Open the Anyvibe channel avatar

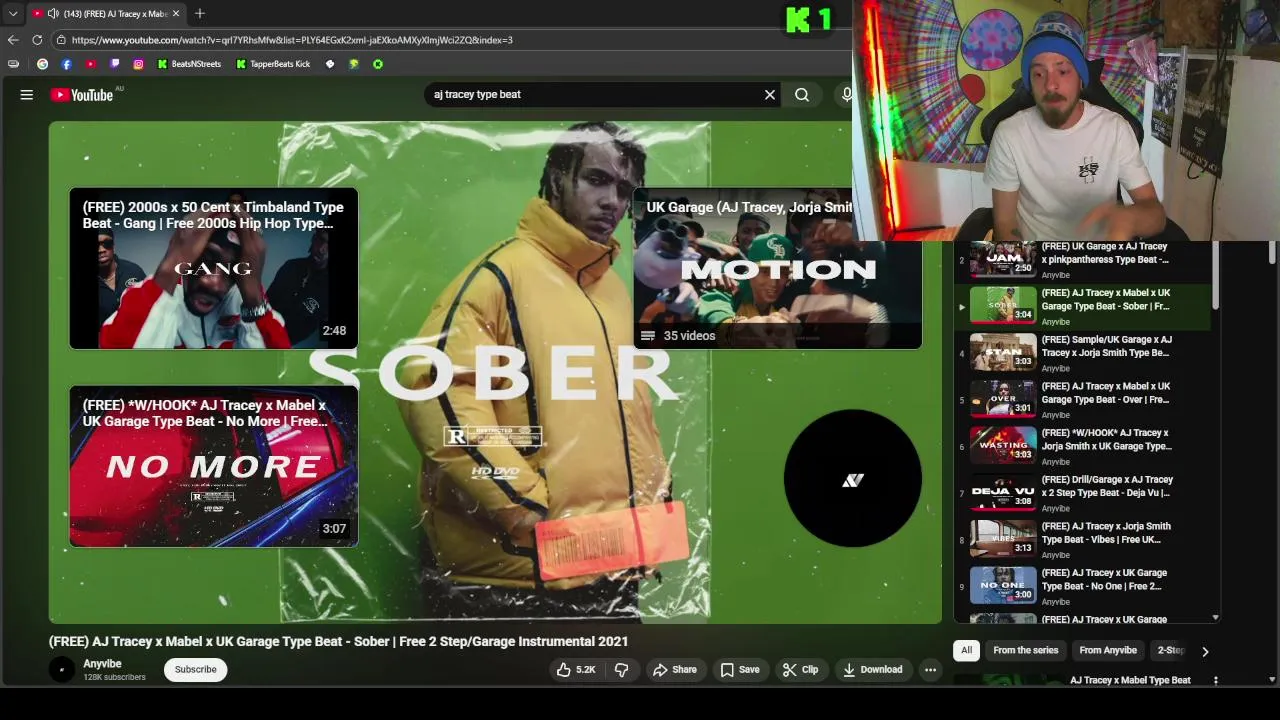[x=62, y=670]
